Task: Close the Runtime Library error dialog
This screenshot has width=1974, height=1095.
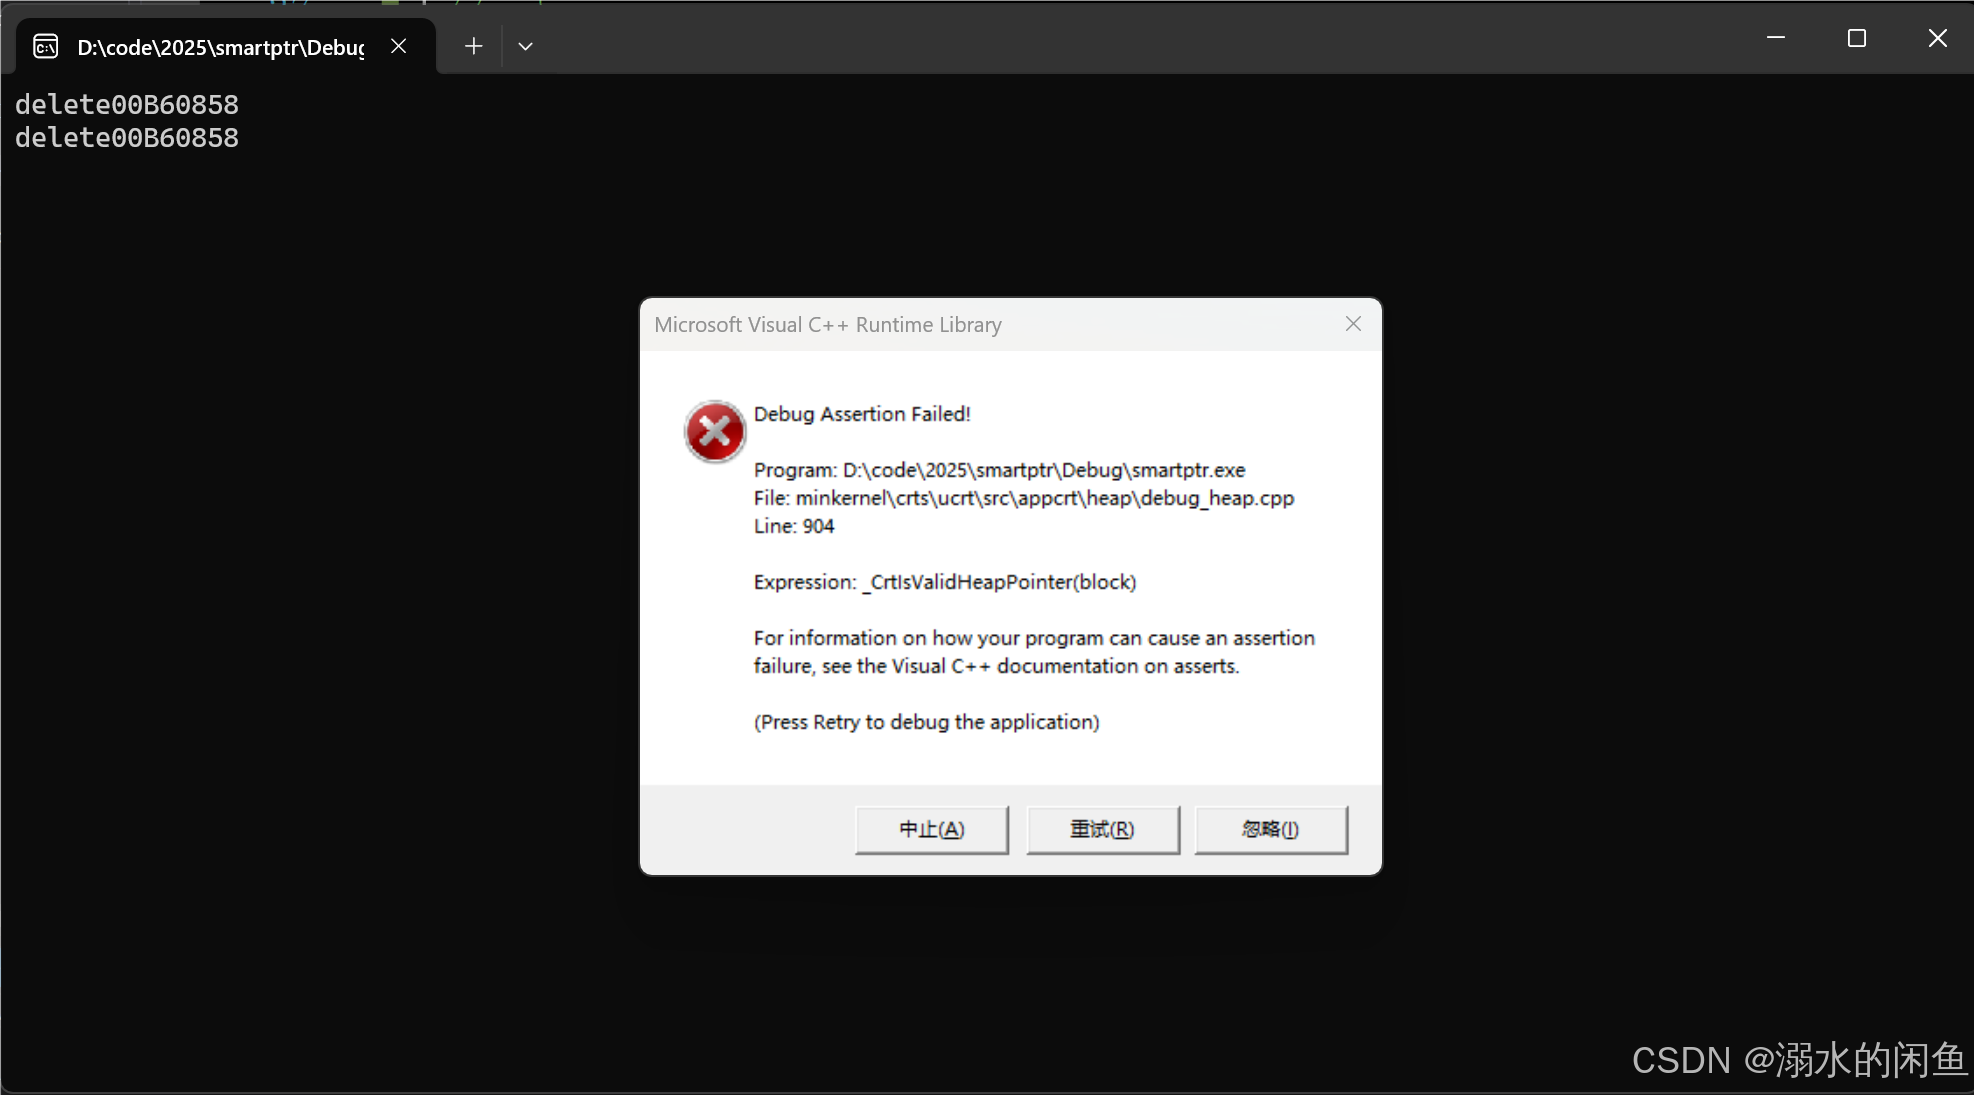Action: click(1353, 324)
